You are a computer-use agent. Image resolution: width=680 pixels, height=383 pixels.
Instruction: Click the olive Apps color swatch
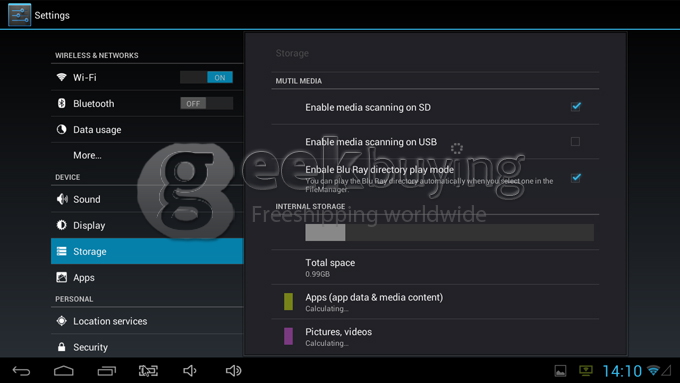(288, 301)
